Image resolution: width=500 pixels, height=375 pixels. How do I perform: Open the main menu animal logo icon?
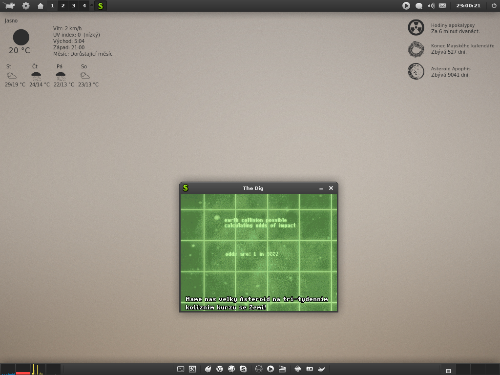click(x=10, y=6)
